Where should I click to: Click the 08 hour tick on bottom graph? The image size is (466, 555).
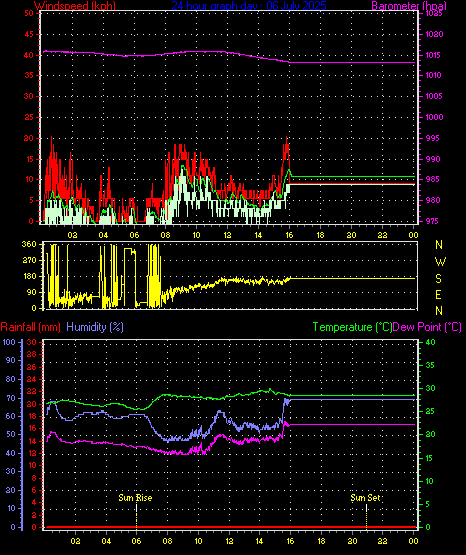[x=167, y=541]
